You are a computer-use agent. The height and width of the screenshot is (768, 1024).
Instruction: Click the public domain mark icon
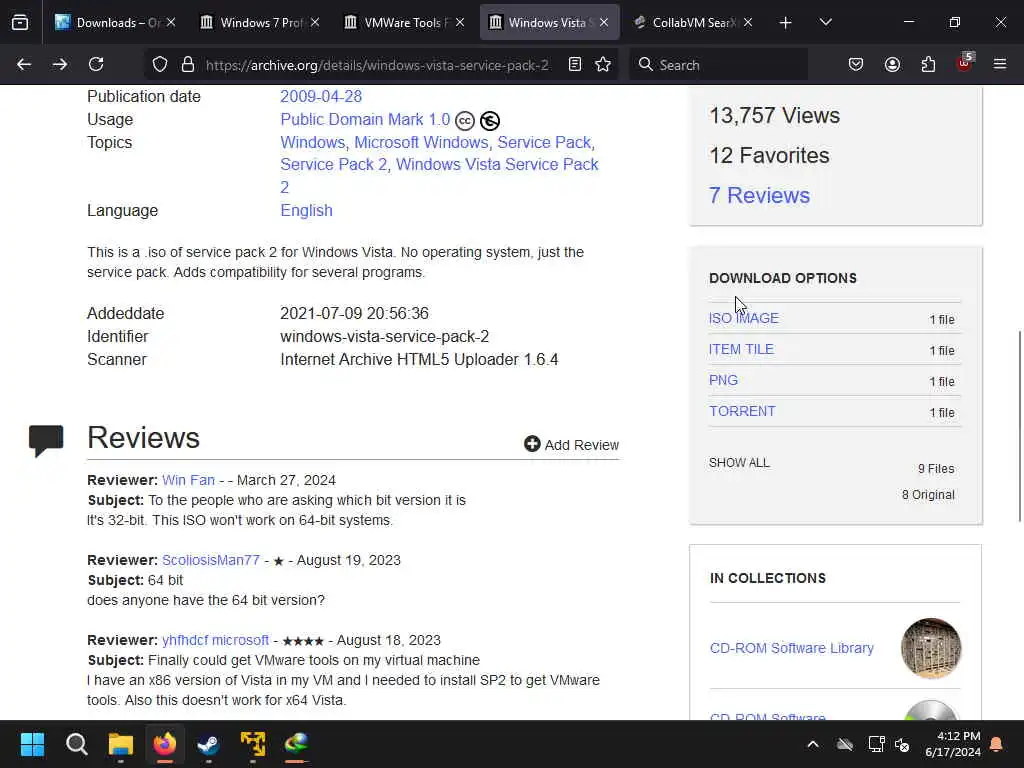pos(490,121)
